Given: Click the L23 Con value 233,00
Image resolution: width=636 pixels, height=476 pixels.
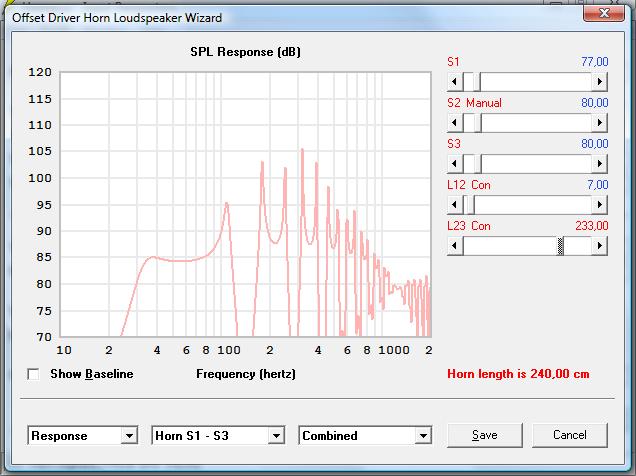Looking at the screenshot, I should click(x=592, y=226).
